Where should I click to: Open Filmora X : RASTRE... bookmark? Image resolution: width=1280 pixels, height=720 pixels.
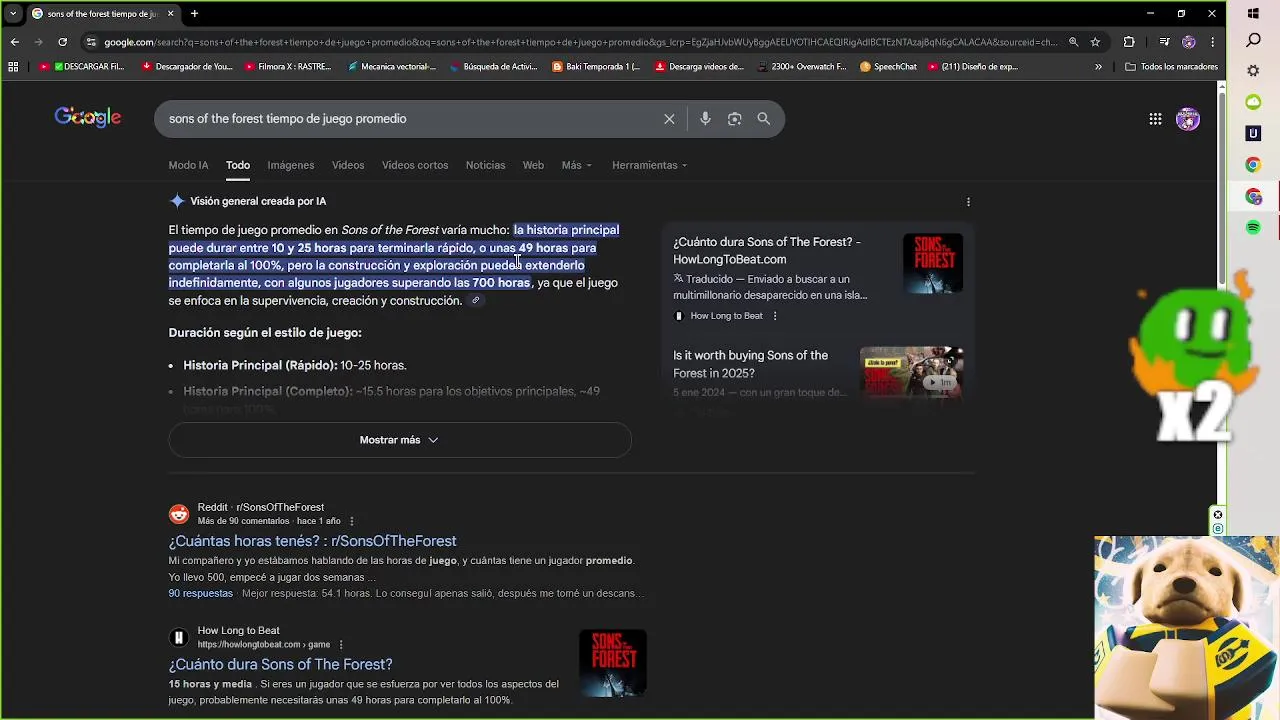point(288,67)
